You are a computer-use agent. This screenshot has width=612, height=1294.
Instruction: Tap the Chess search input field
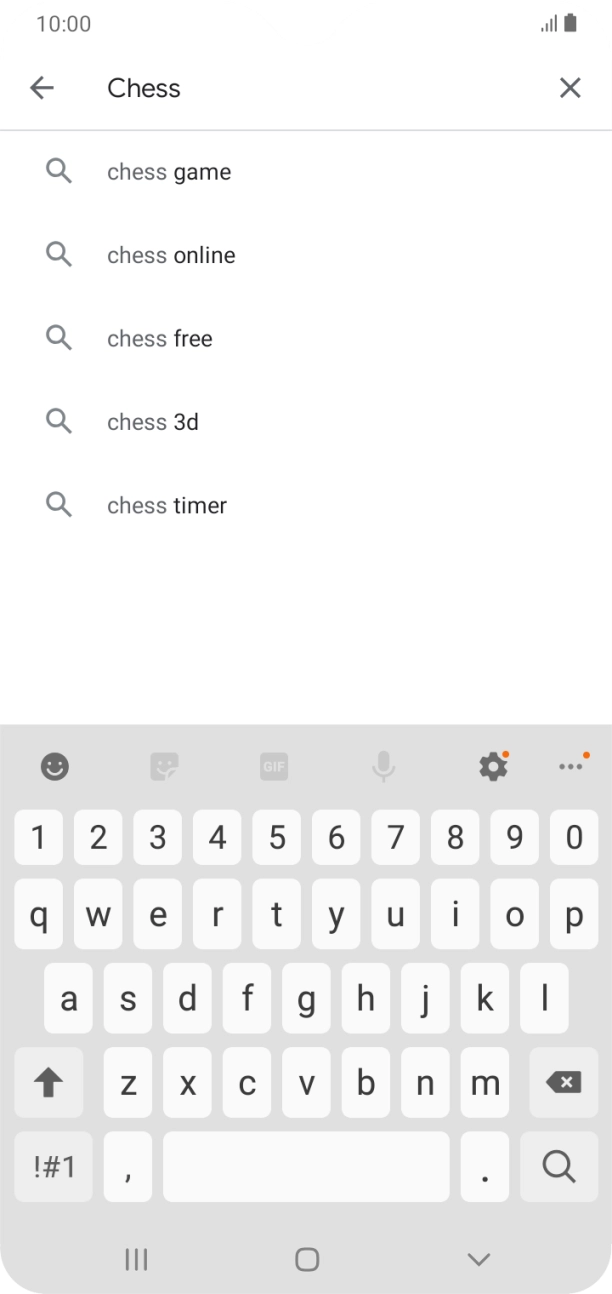click(300, 88)
